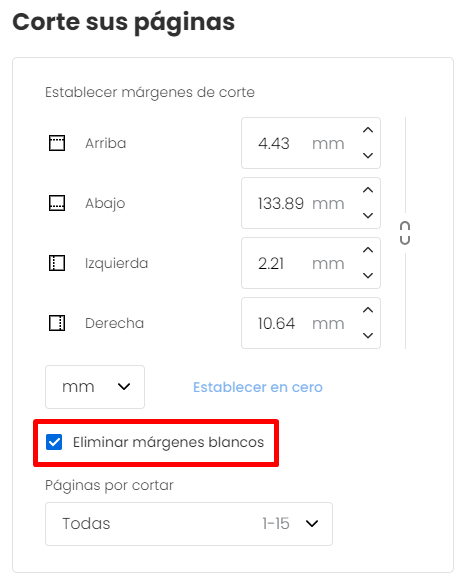Increase the Izquierda margin value
Screen dimensions: 460x579
point(368,250)
